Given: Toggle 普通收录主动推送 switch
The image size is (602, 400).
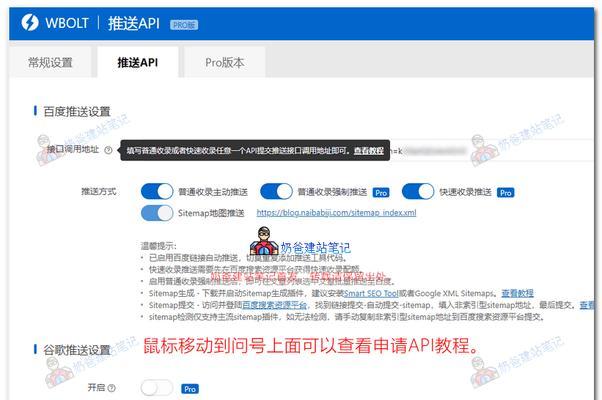Looking at the screenshot, I should 157,192.
